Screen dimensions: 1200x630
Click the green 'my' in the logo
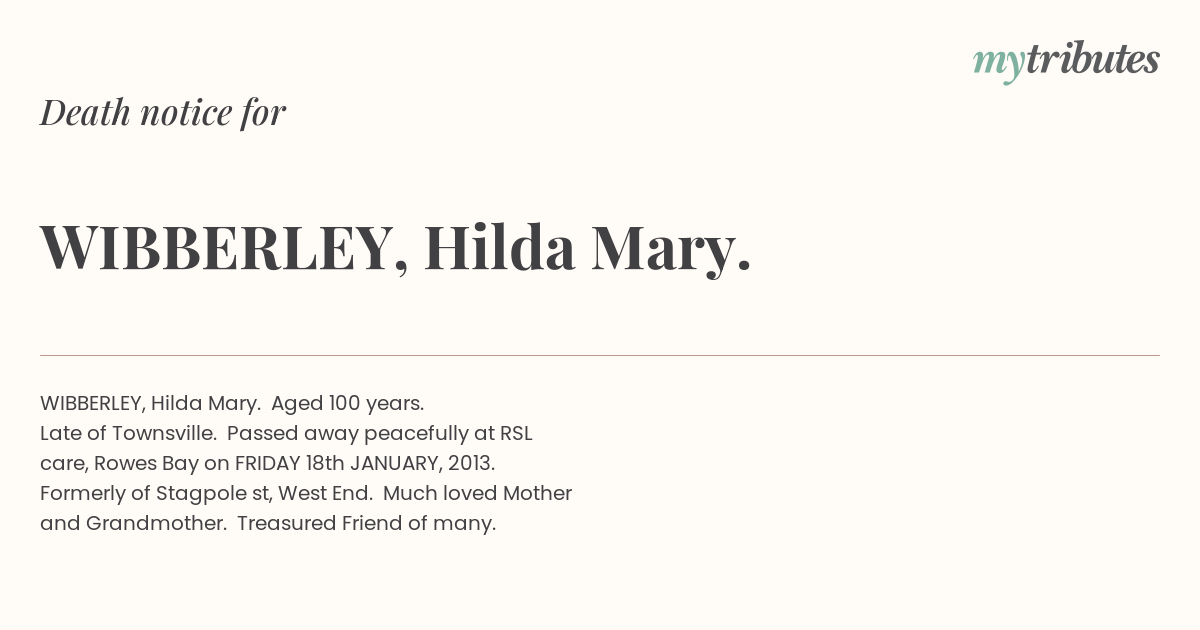click(x=999, y=65)
